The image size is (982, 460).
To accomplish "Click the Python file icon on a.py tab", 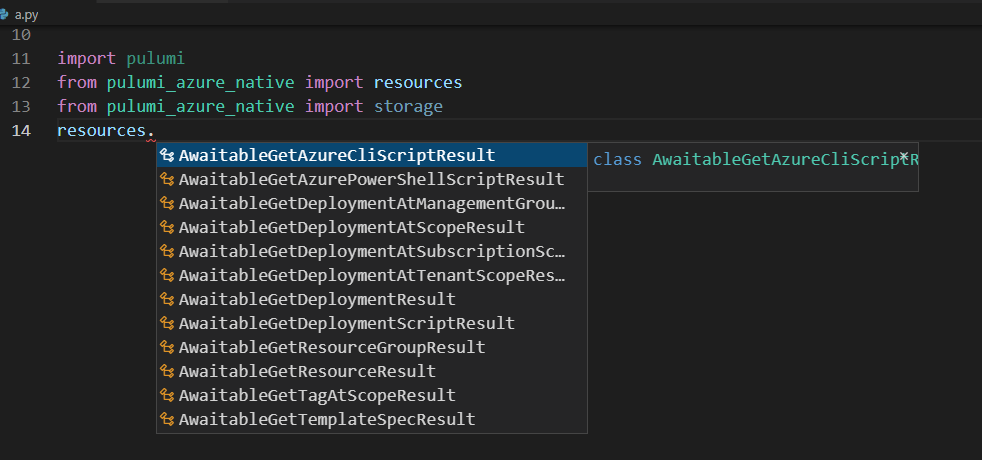I will click(6, 13).
